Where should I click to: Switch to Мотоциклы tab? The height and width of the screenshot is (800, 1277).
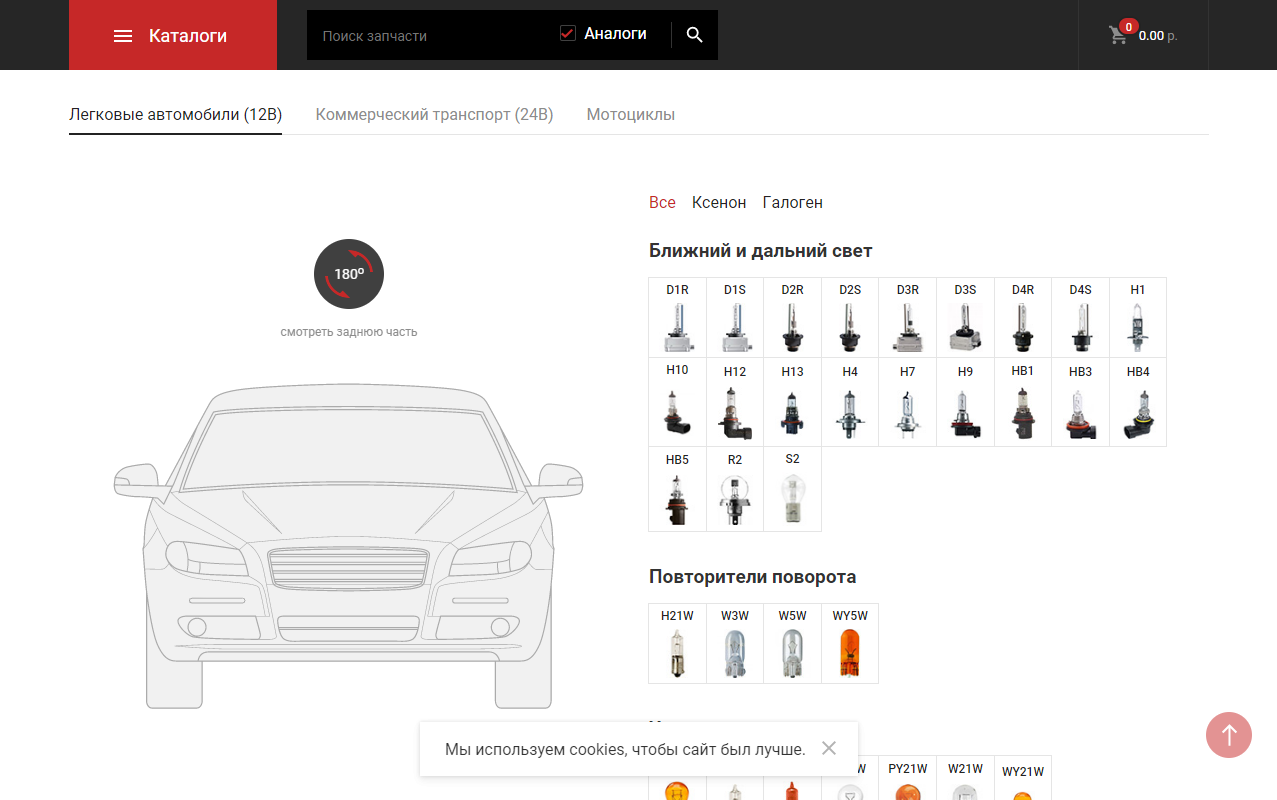tap(630, 114)
